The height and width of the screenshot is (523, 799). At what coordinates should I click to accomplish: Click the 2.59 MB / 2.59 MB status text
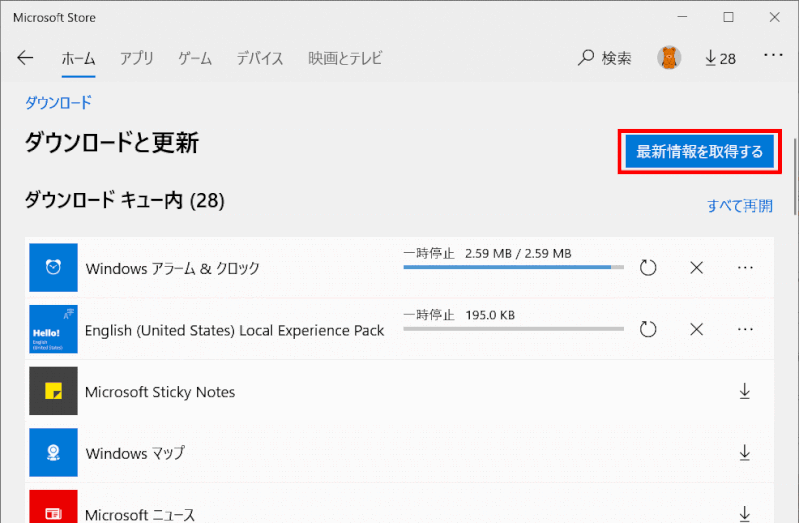(x=518, y=253)
